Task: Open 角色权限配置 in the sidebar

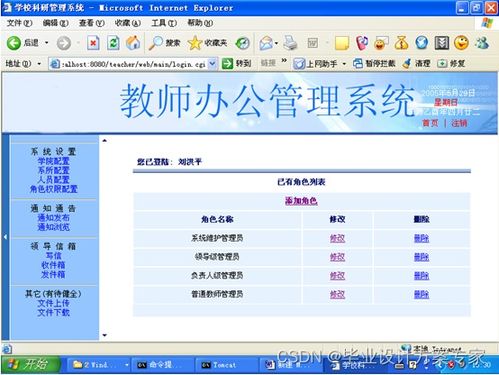Action: tap(53, 189)
